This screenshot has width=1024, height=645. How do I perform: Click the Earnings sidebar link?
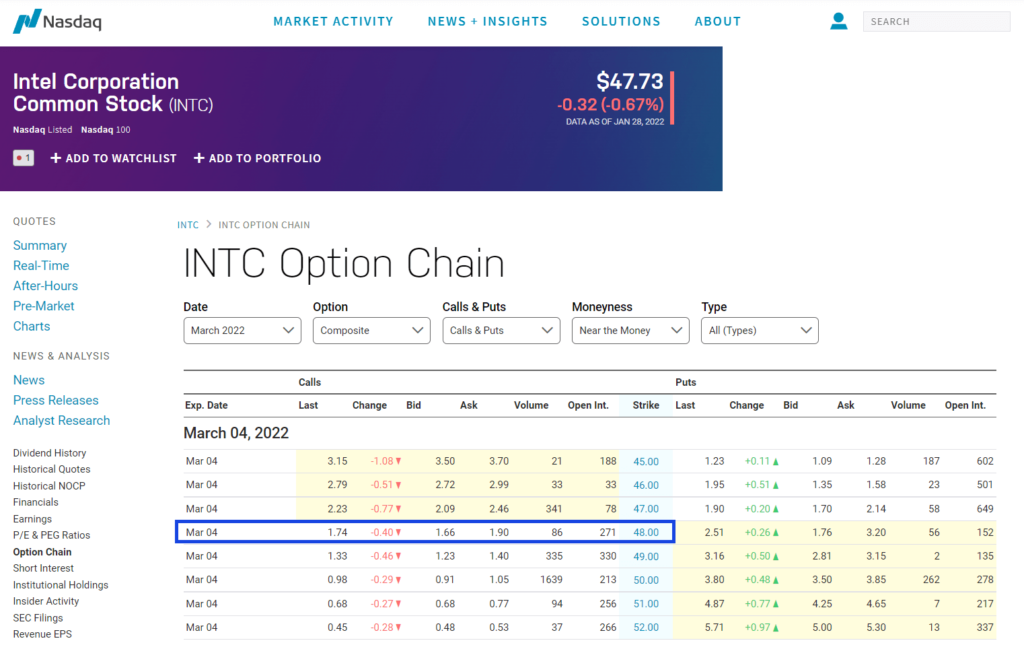click(35, 518)
